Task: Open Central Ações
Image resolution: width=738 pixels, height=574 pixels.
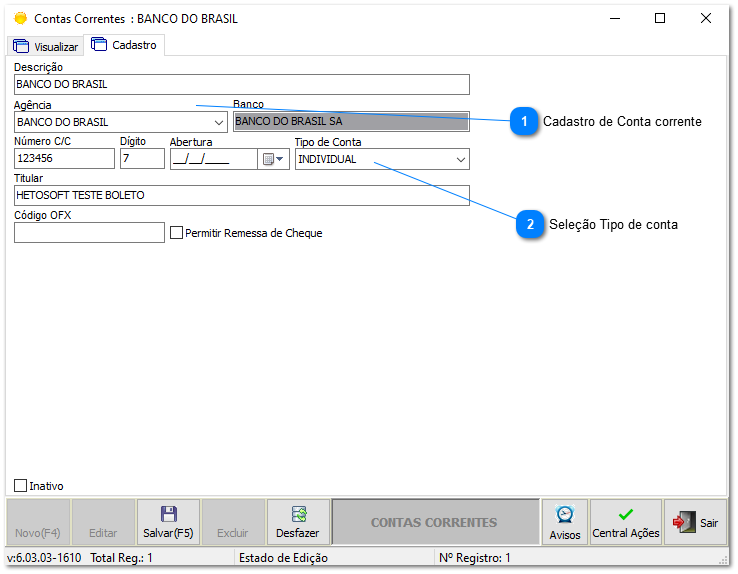Action: coord(626,522)
